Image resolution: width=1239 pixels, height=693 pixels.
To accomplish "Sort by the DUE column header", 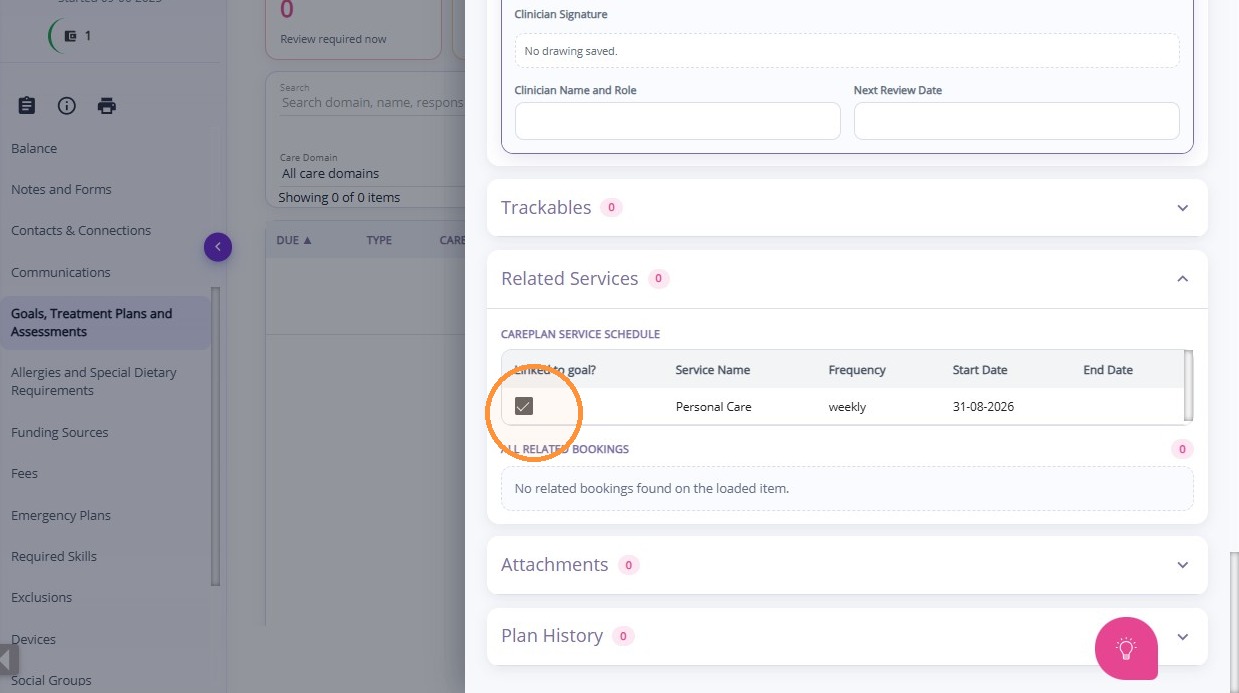I will click(294, 240).
